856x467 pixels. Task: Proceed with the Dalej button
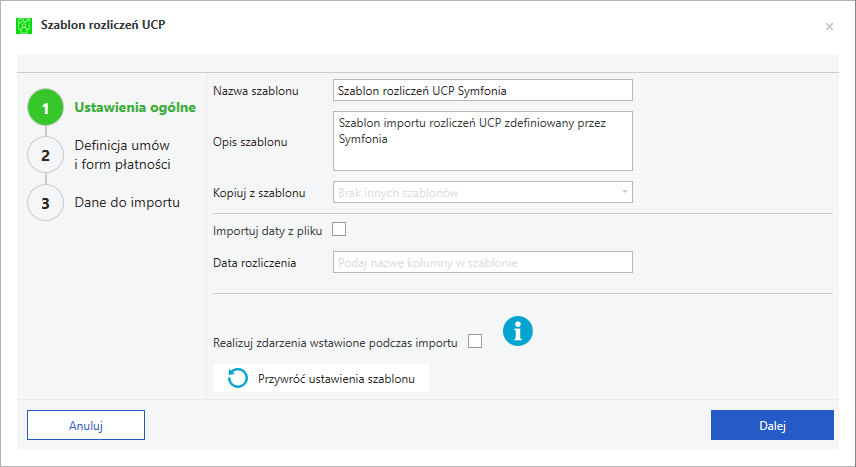pyautogui.click(x=772, y=425)
